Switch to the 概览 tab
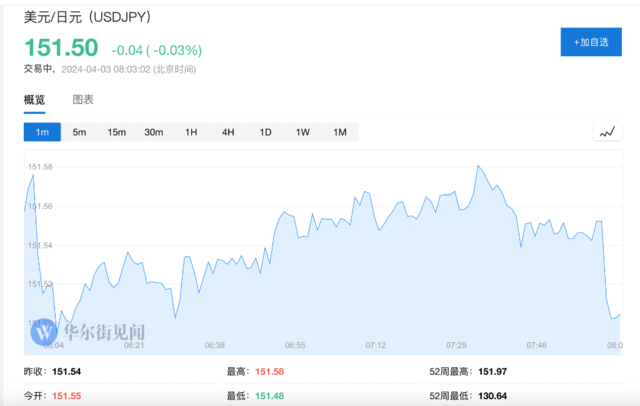This screenshot has width=640, height=406. coord(35,99)
